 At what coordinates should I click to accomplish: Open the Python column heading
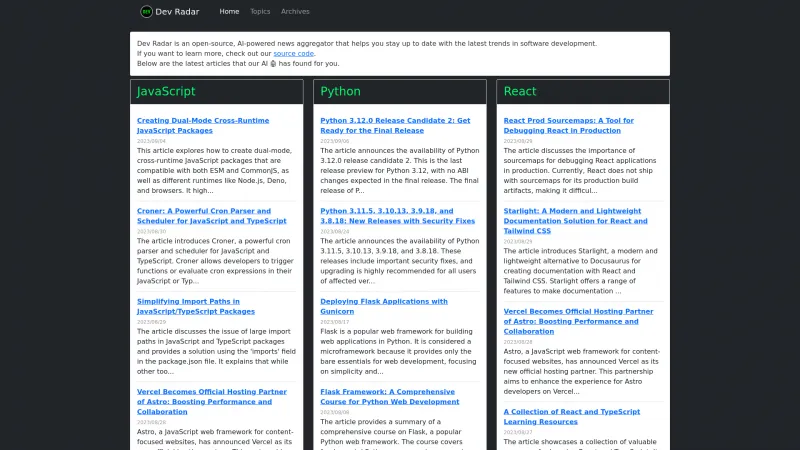(340, 91)
